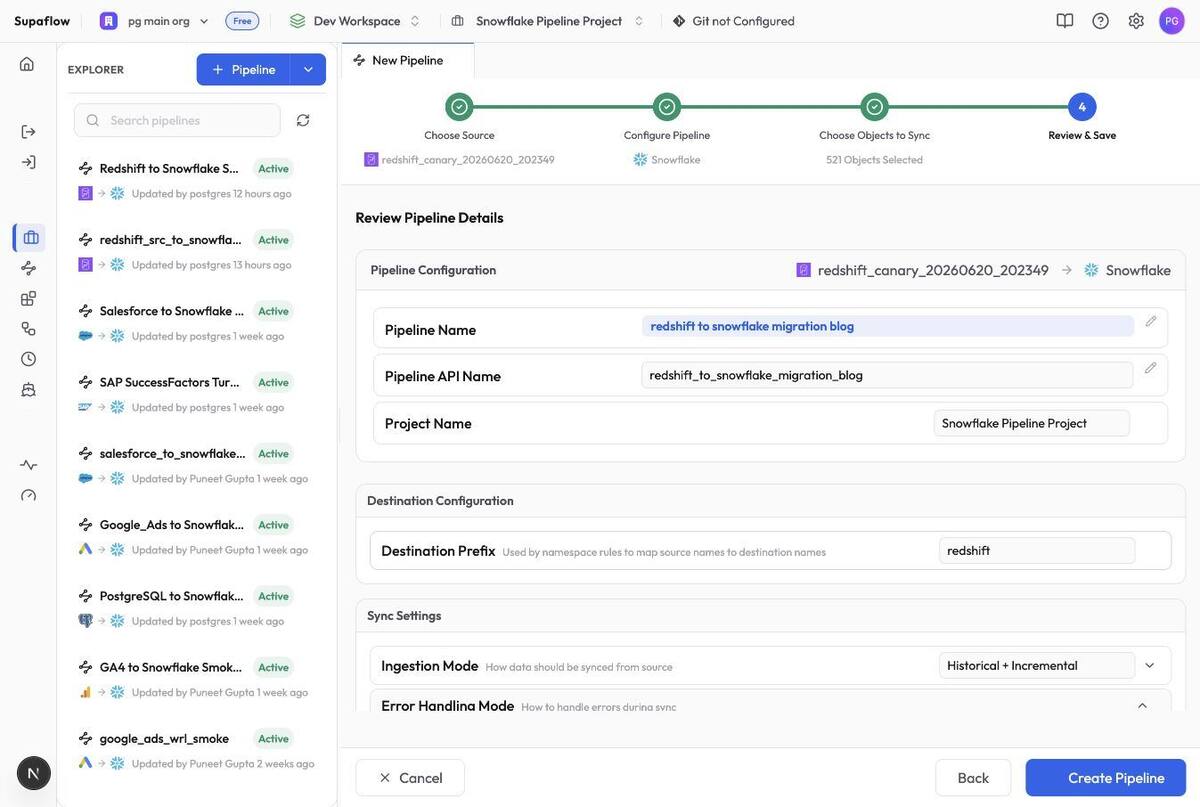Click the Review & Save step 4 circle
Screen dimensions: 1200x807
click(x=1082, y=107)
